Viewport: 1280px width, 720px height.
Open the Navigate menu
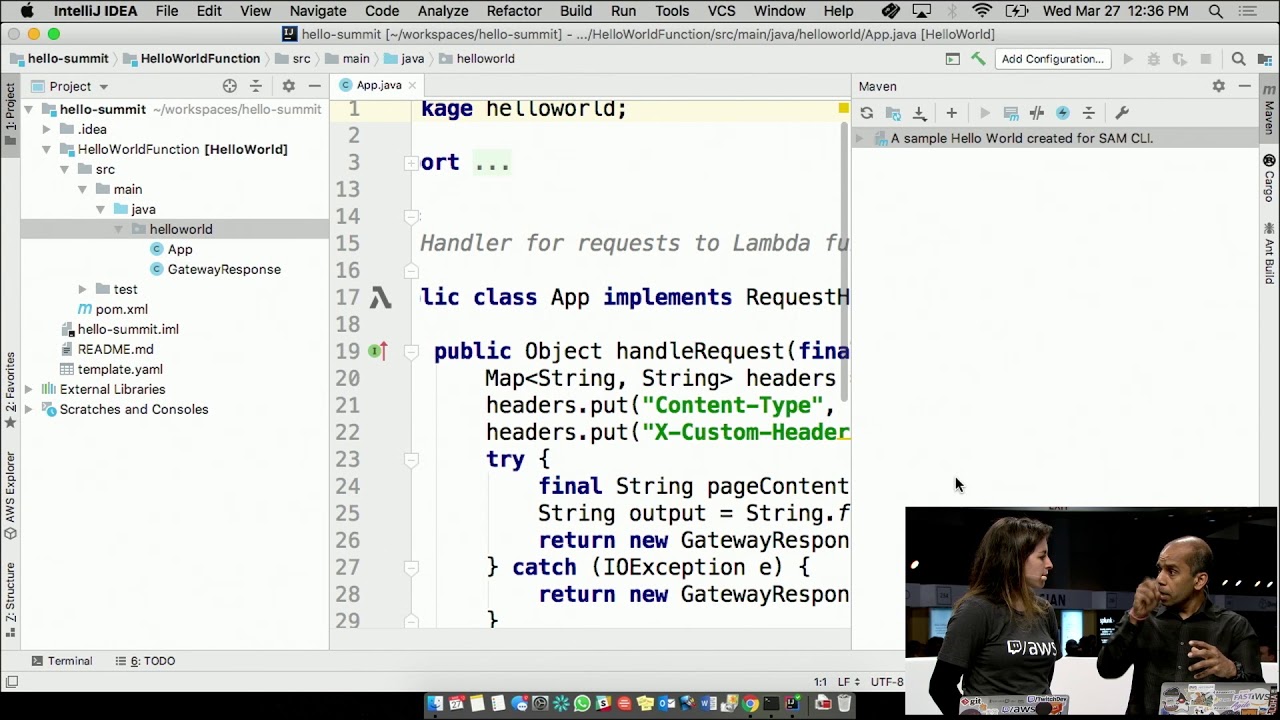[x=318, y=11]
